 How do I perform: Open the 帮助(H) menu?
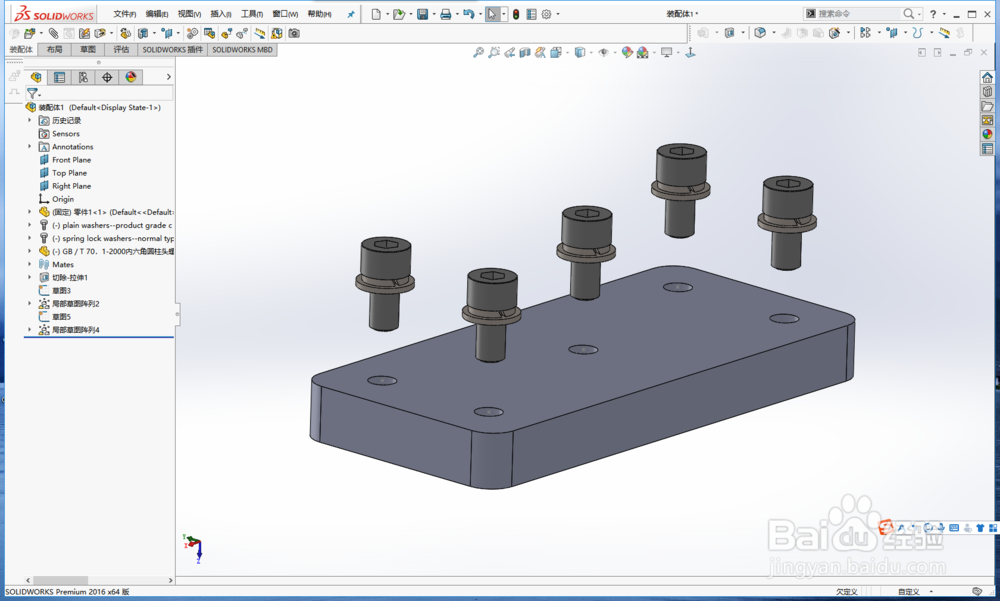point(320,14)
